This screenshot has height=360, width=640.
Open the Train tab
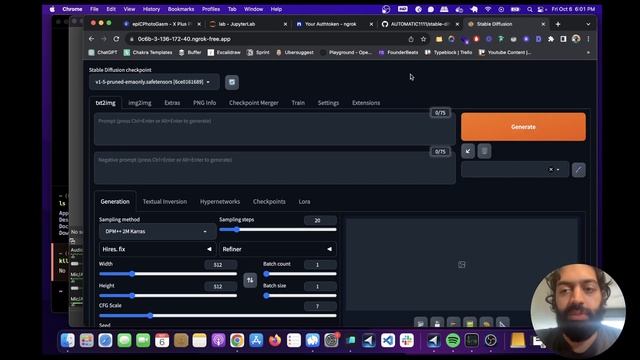coord(298,103)
